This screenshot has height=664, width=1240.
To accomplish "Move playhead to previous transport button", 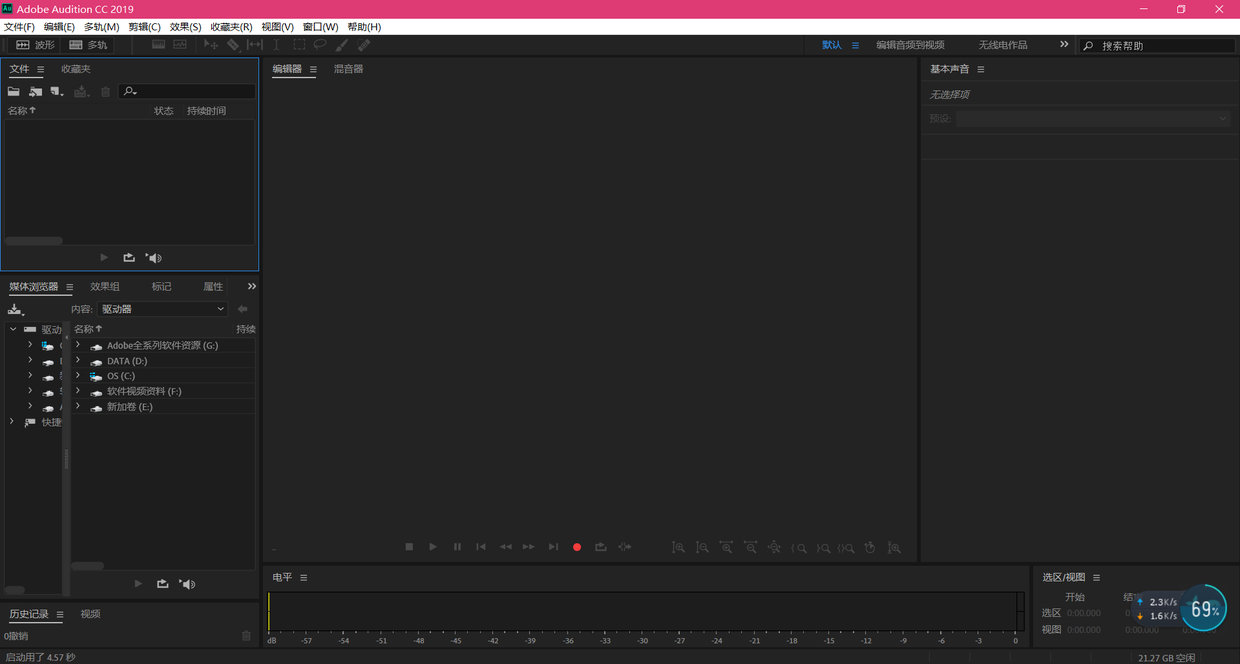I will pos(481,547).
